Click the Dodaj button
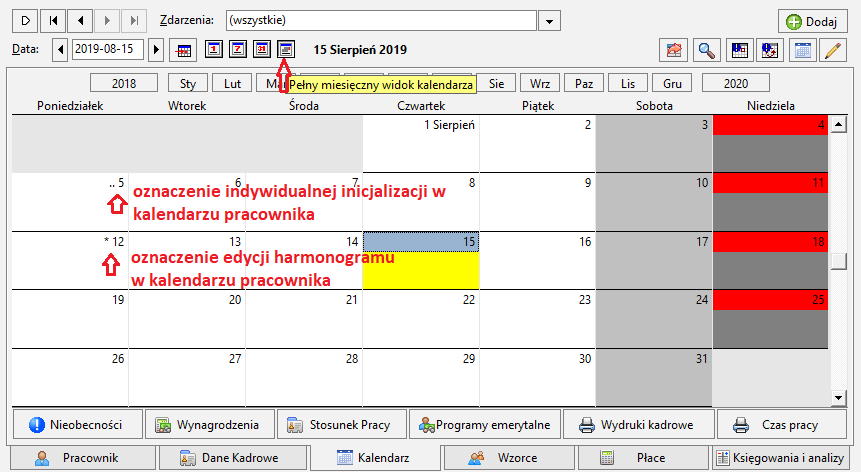The width and height of the screenshot is (861, 472). click(x=812, y=21)
